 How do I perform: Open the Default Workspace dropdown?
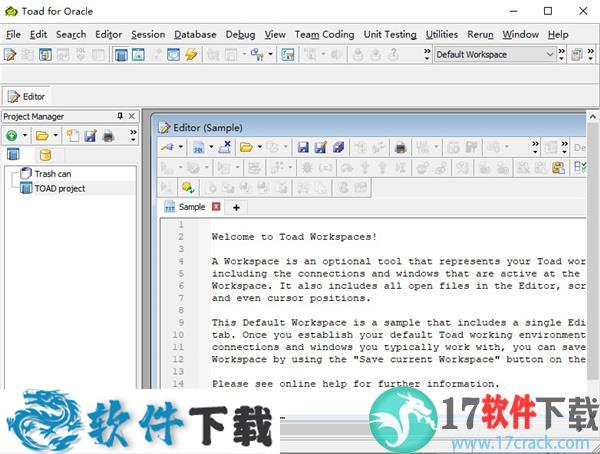[550, 55]
